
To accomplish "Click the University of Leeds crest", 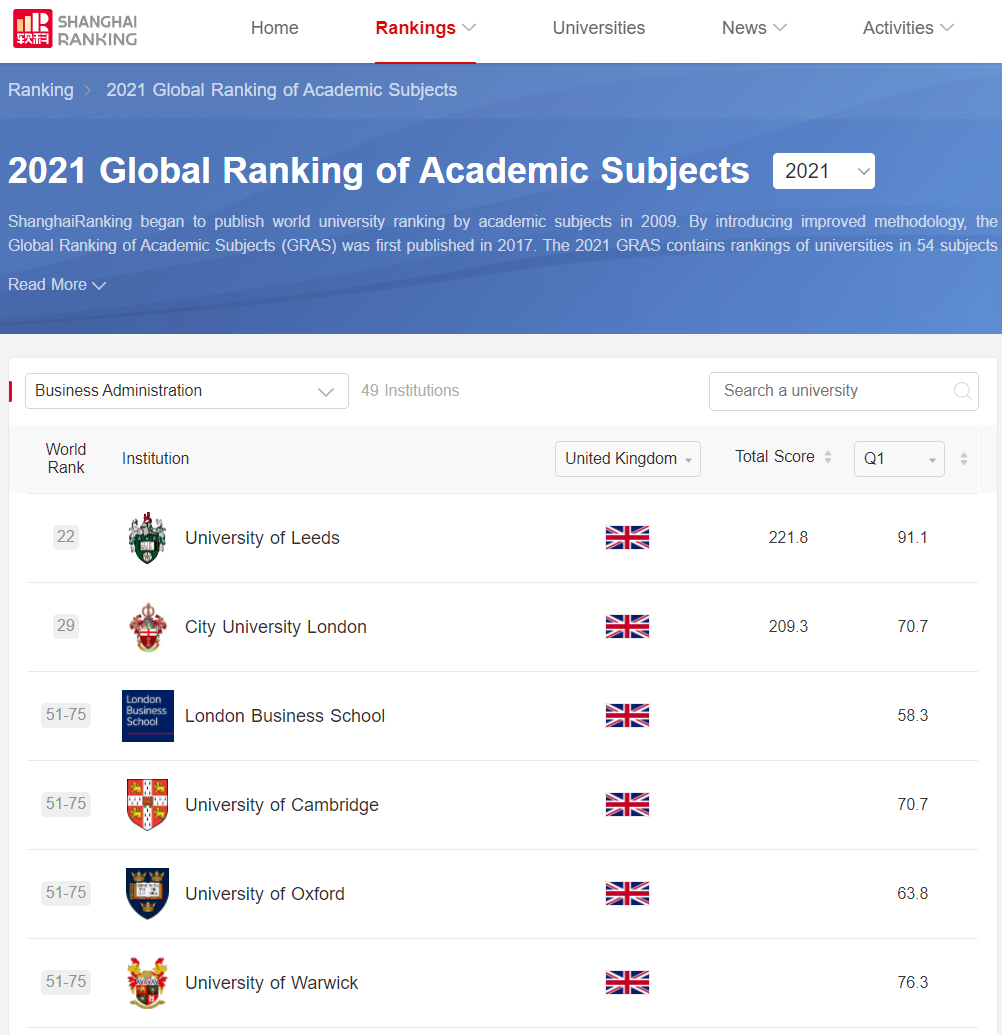I will pyautogui.click(x=147, y=538).
